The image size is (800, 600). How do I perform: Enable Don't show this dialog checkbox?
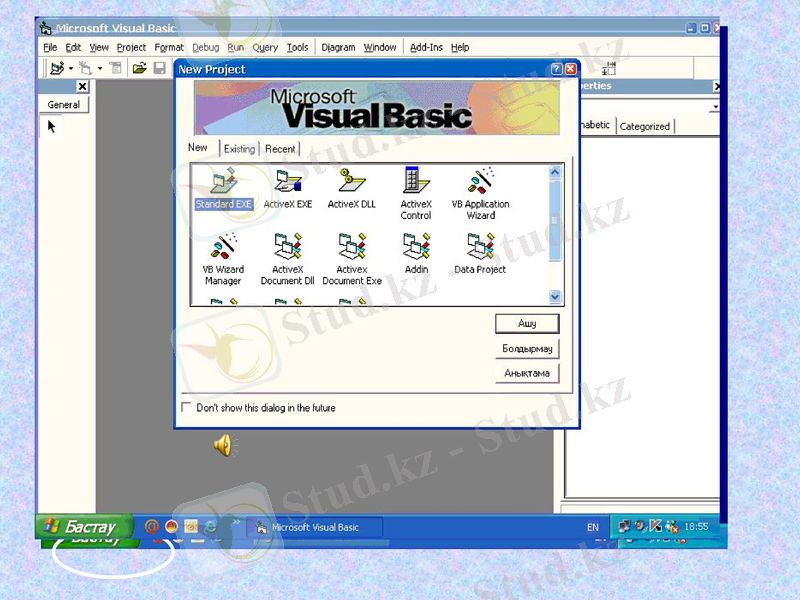[x=186, y=408]
